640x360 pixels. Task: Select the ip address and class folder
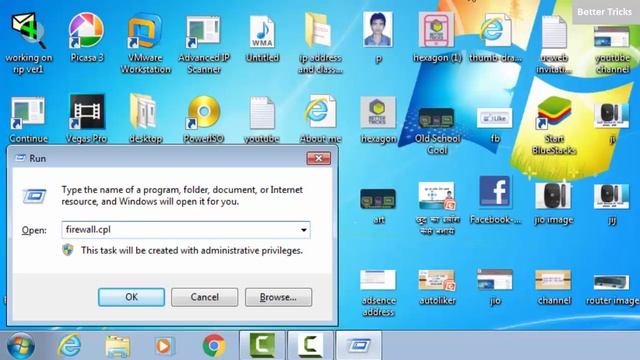(320, 43)
